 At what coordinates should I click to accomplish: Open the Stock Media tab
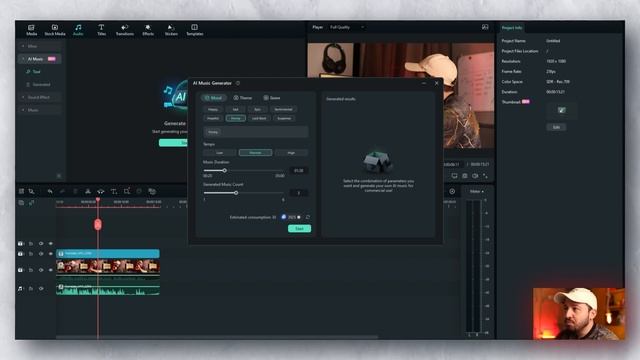(x=55, y=30)
